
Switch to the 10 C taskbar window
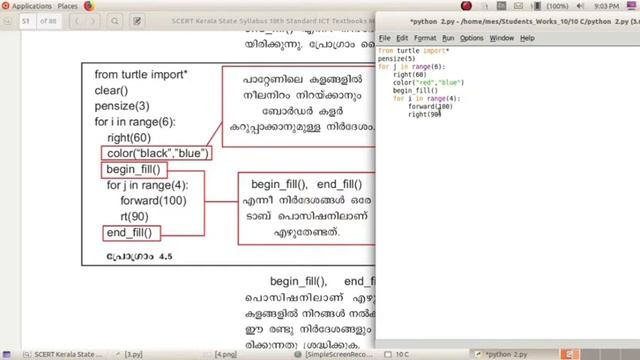click(397, 354)
